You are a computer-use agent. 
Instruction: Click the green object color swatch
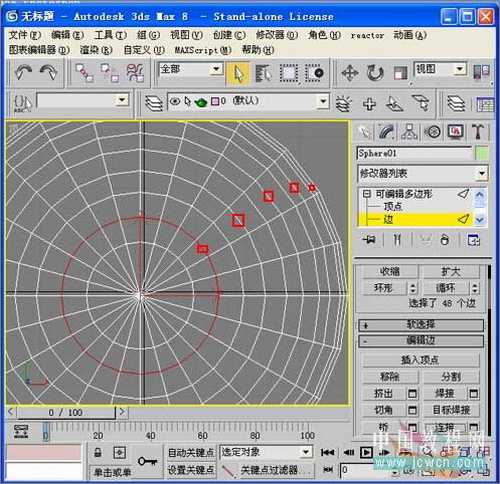coord(482,154)
